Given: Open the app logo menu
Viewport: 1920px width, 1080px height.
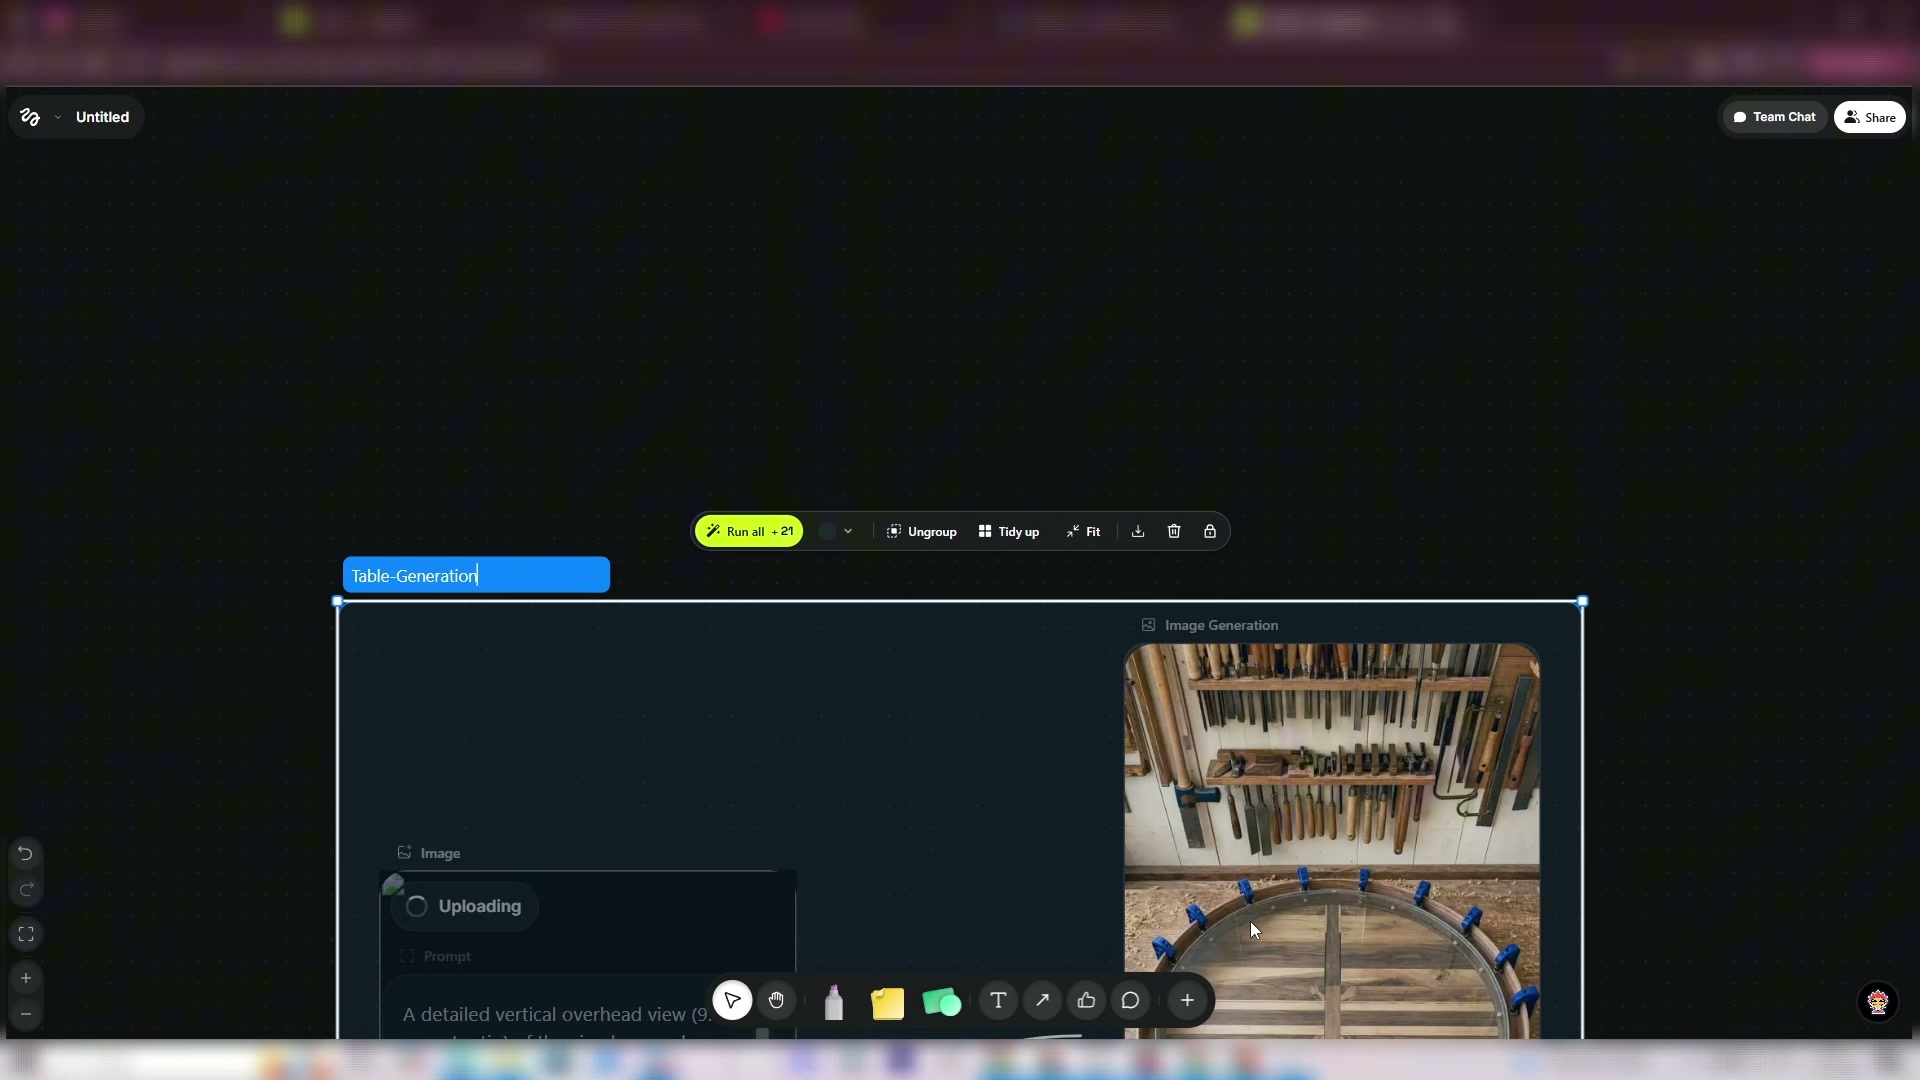Looking at the screenshot, I should [30, 117].
